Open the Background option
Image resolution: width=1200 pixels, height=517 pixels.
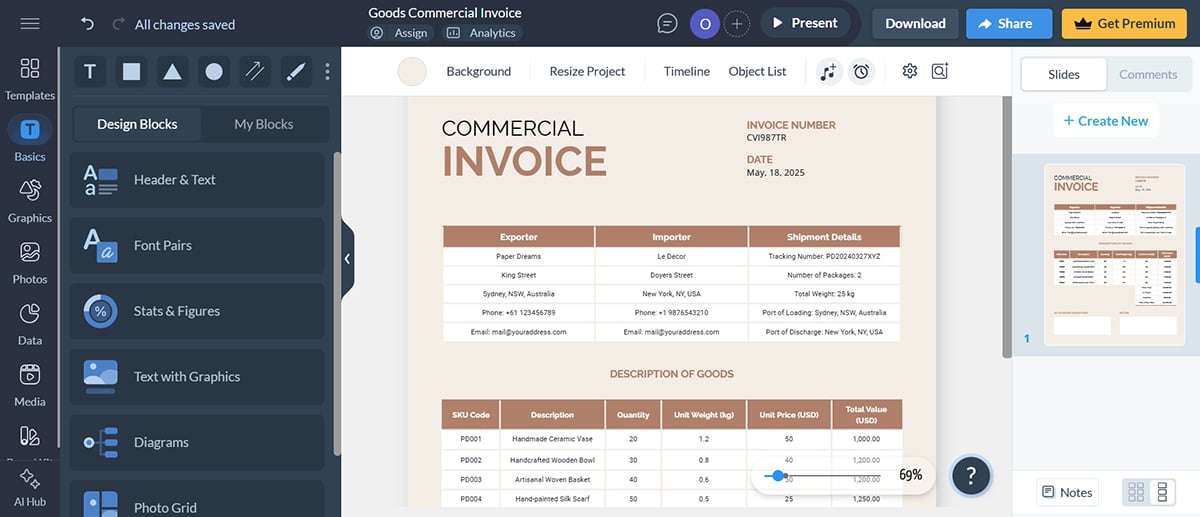tap(478, 71)
